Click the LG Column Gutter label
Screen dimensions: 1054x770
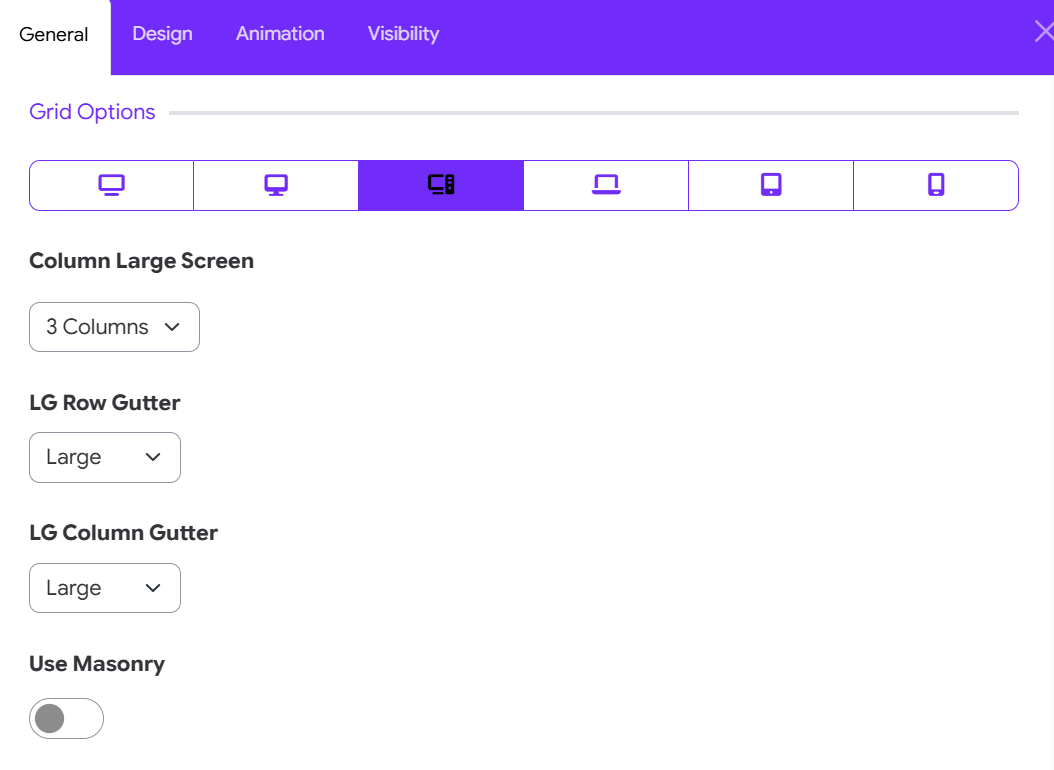(124, 533)
